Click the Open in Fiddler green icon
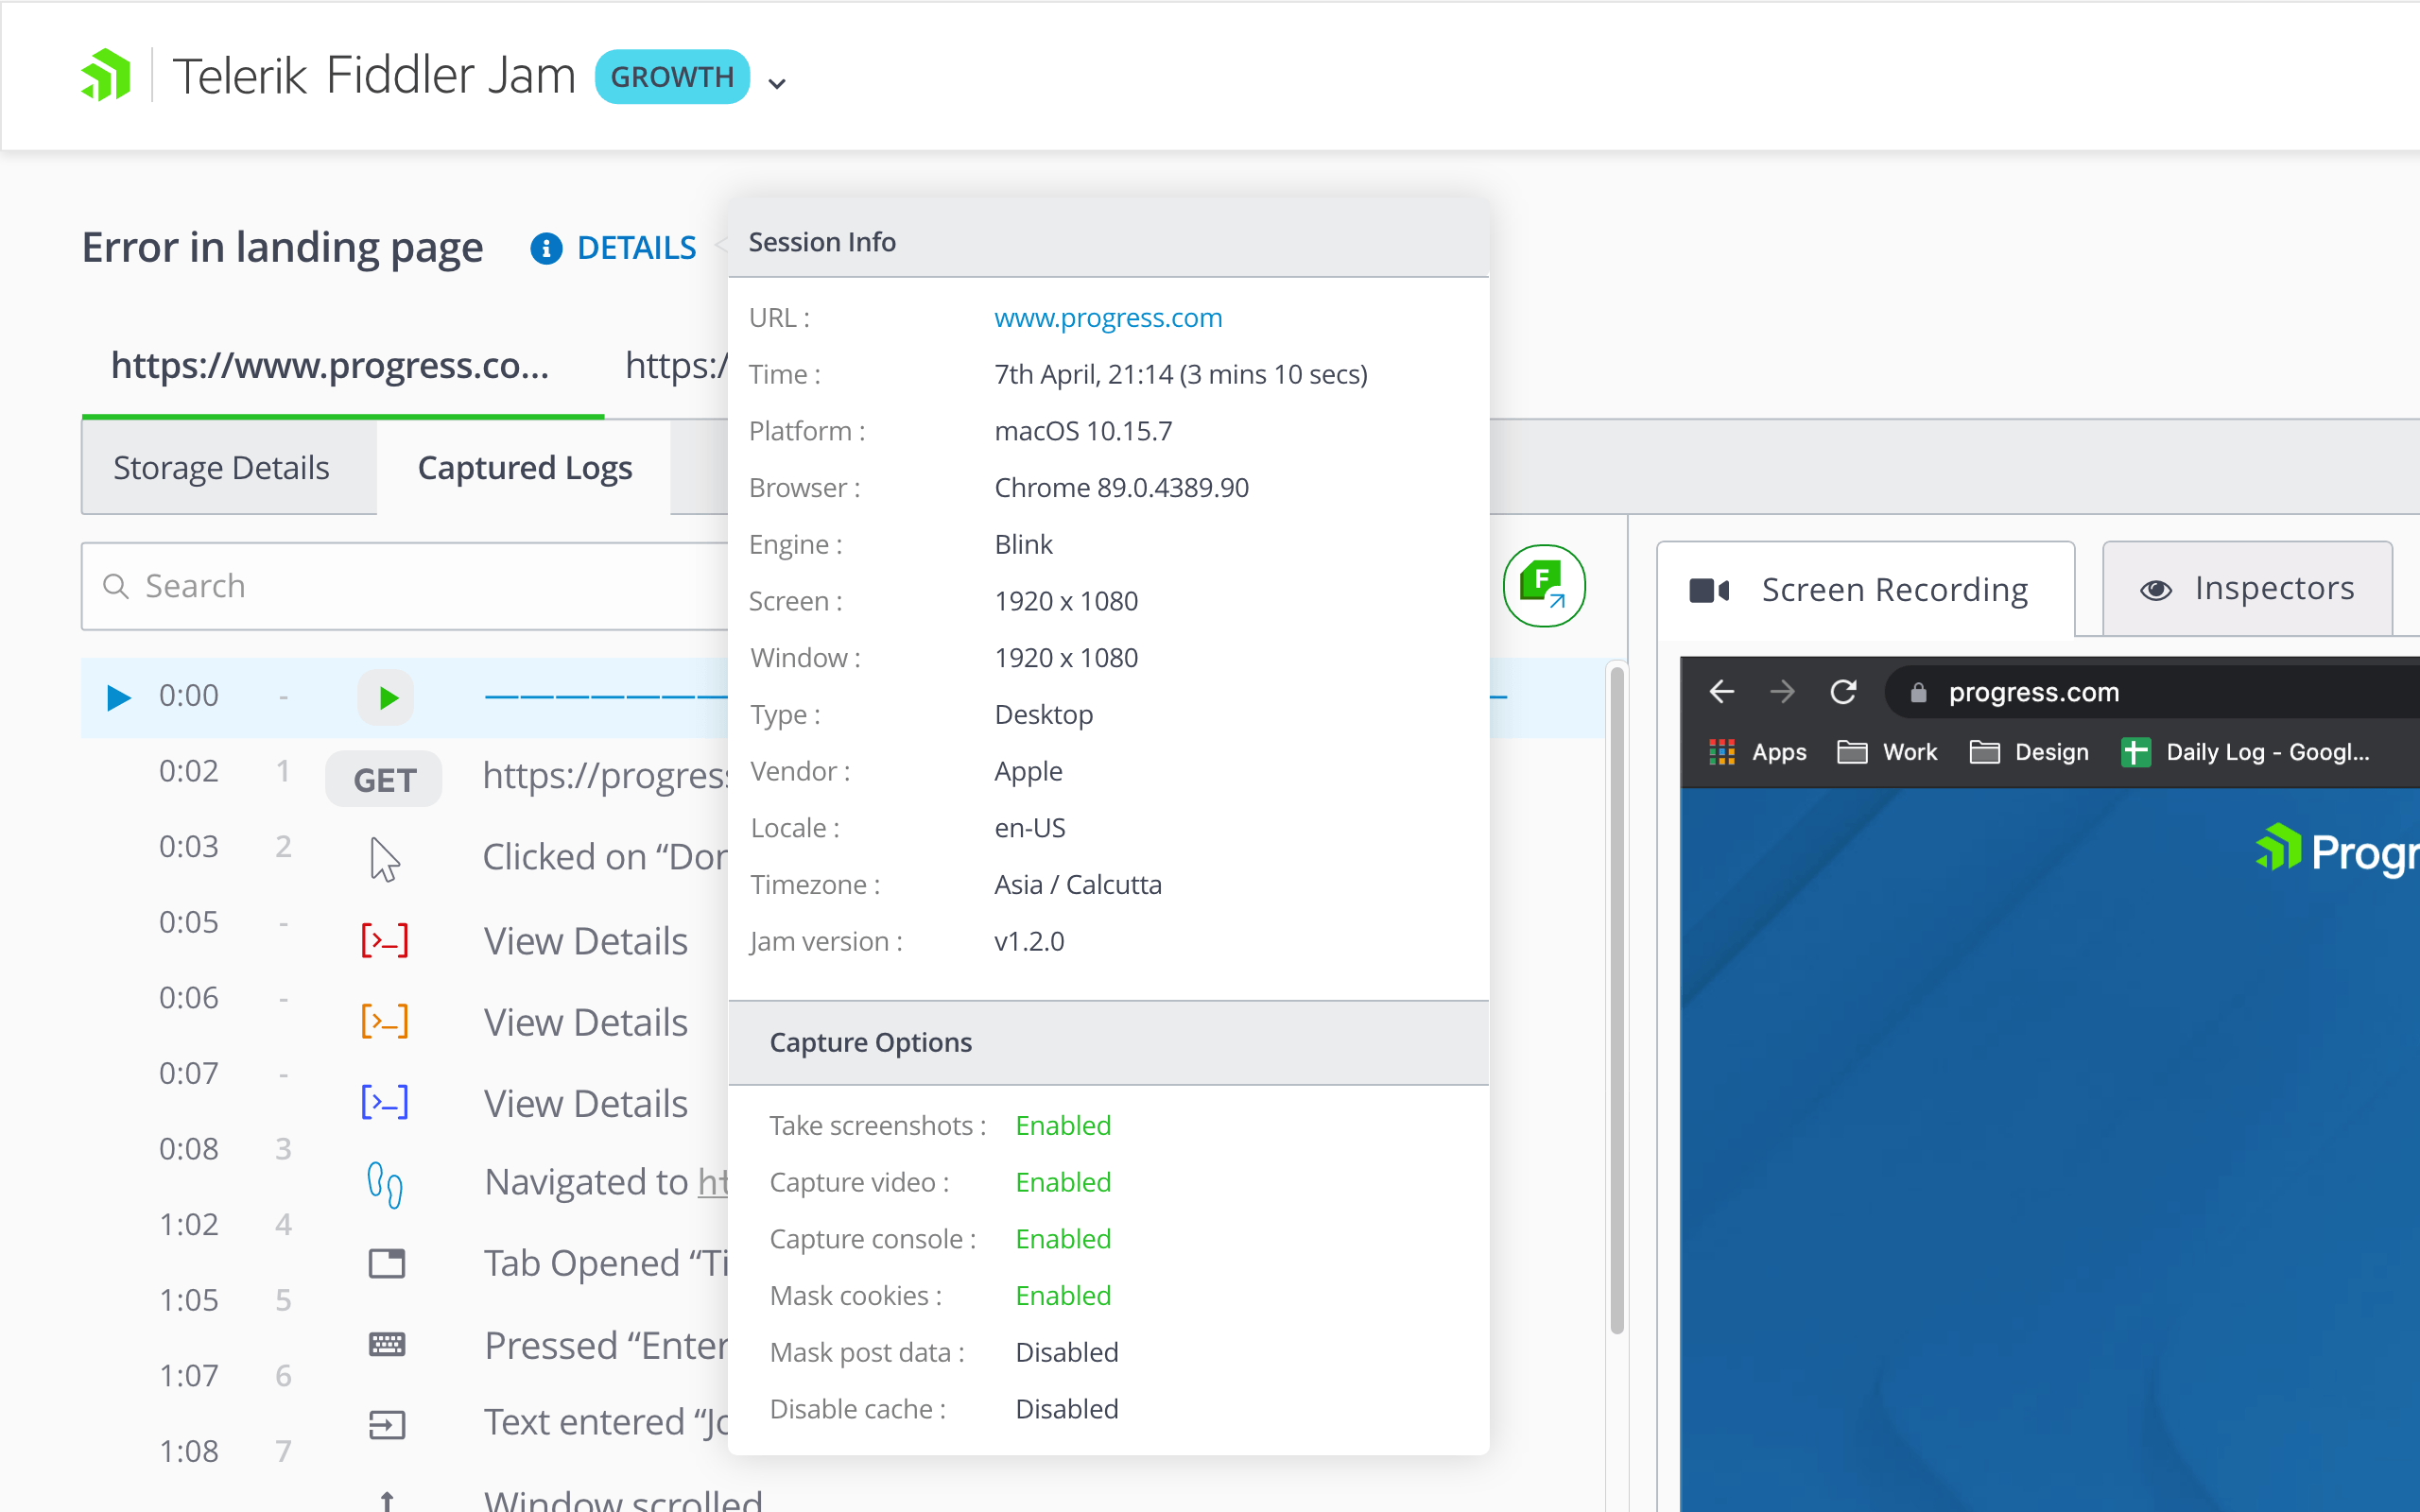The width and height of the screenshot is (2420, 1512). coord(1544,585)
